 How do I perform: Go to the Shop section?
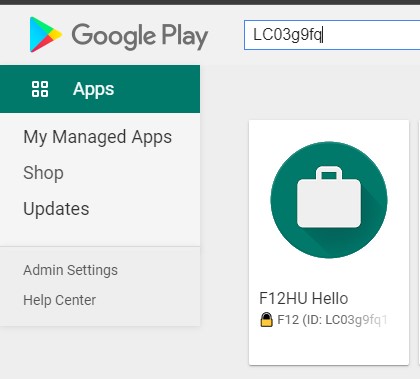[x=43, y=173]
